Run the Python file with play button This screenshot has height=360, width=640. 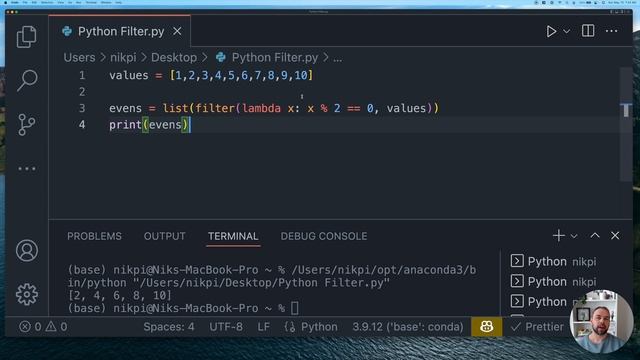tap(551, 31)
